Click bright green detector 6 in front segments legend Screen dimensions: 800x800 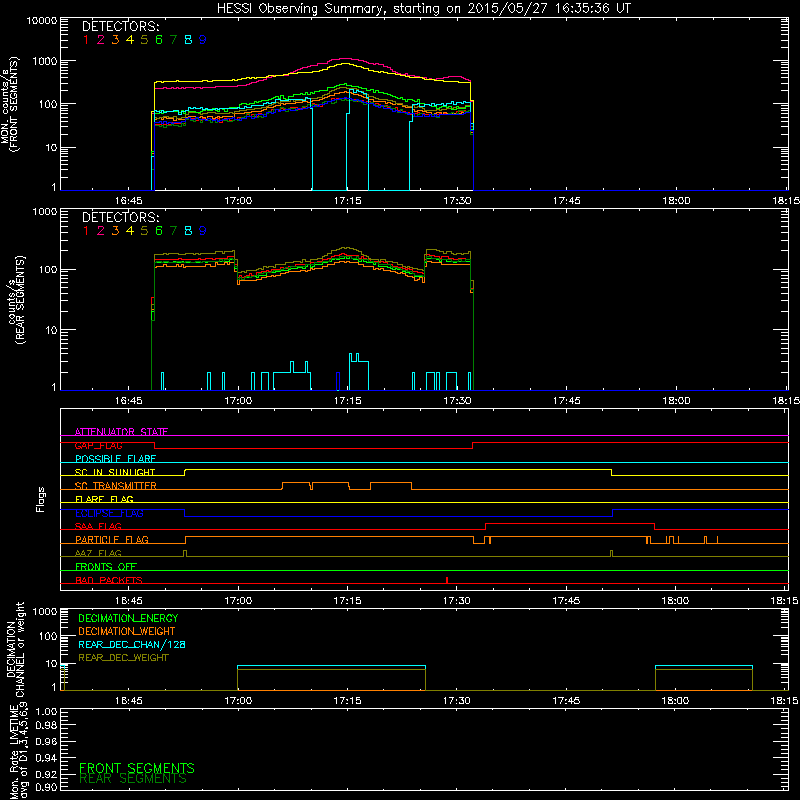pyautogui.click(x=159, y=39)
